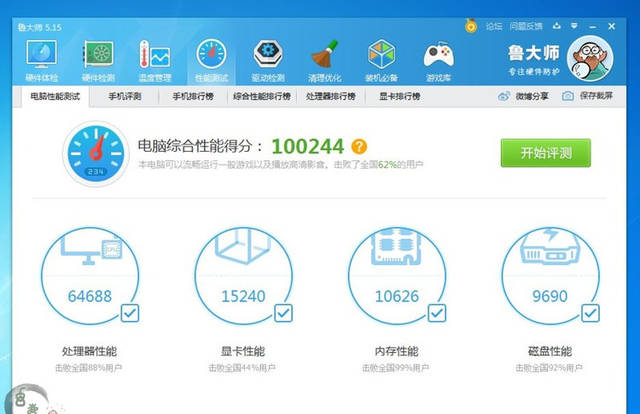Uncheck the 内存性能 test checkbox
The image size is (640, 414).
437,313
